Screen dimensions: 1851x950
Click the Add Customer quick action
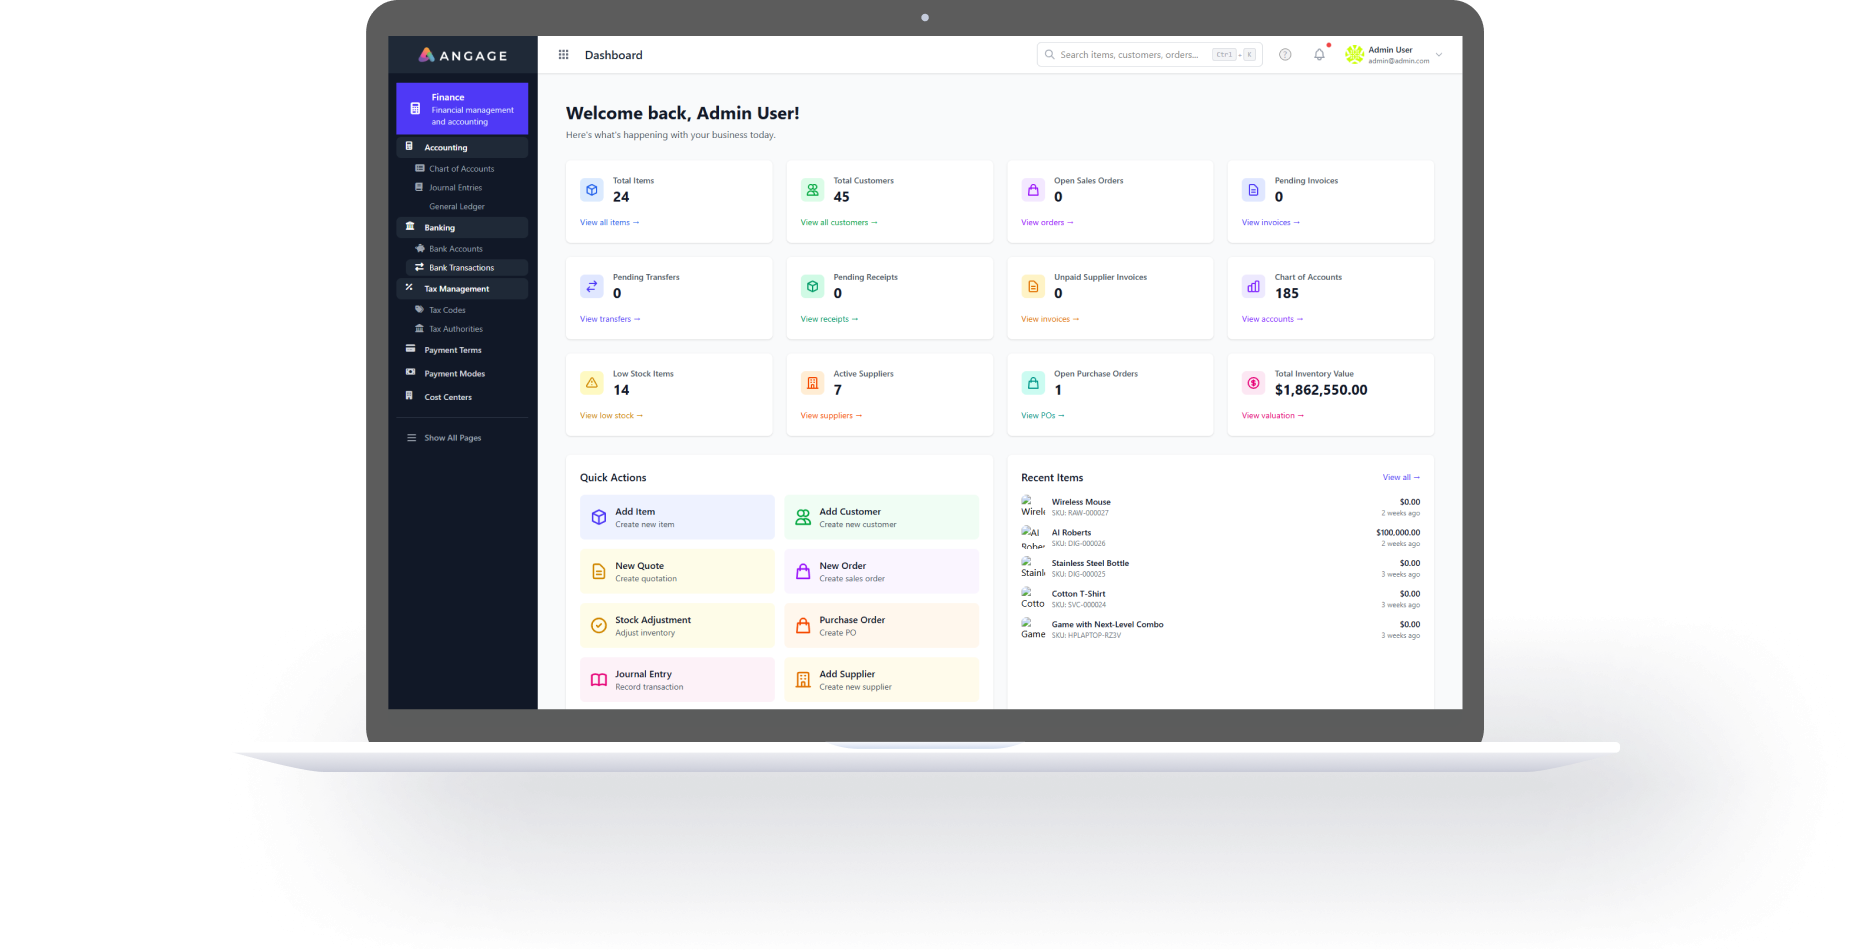(x=881, y=517)
